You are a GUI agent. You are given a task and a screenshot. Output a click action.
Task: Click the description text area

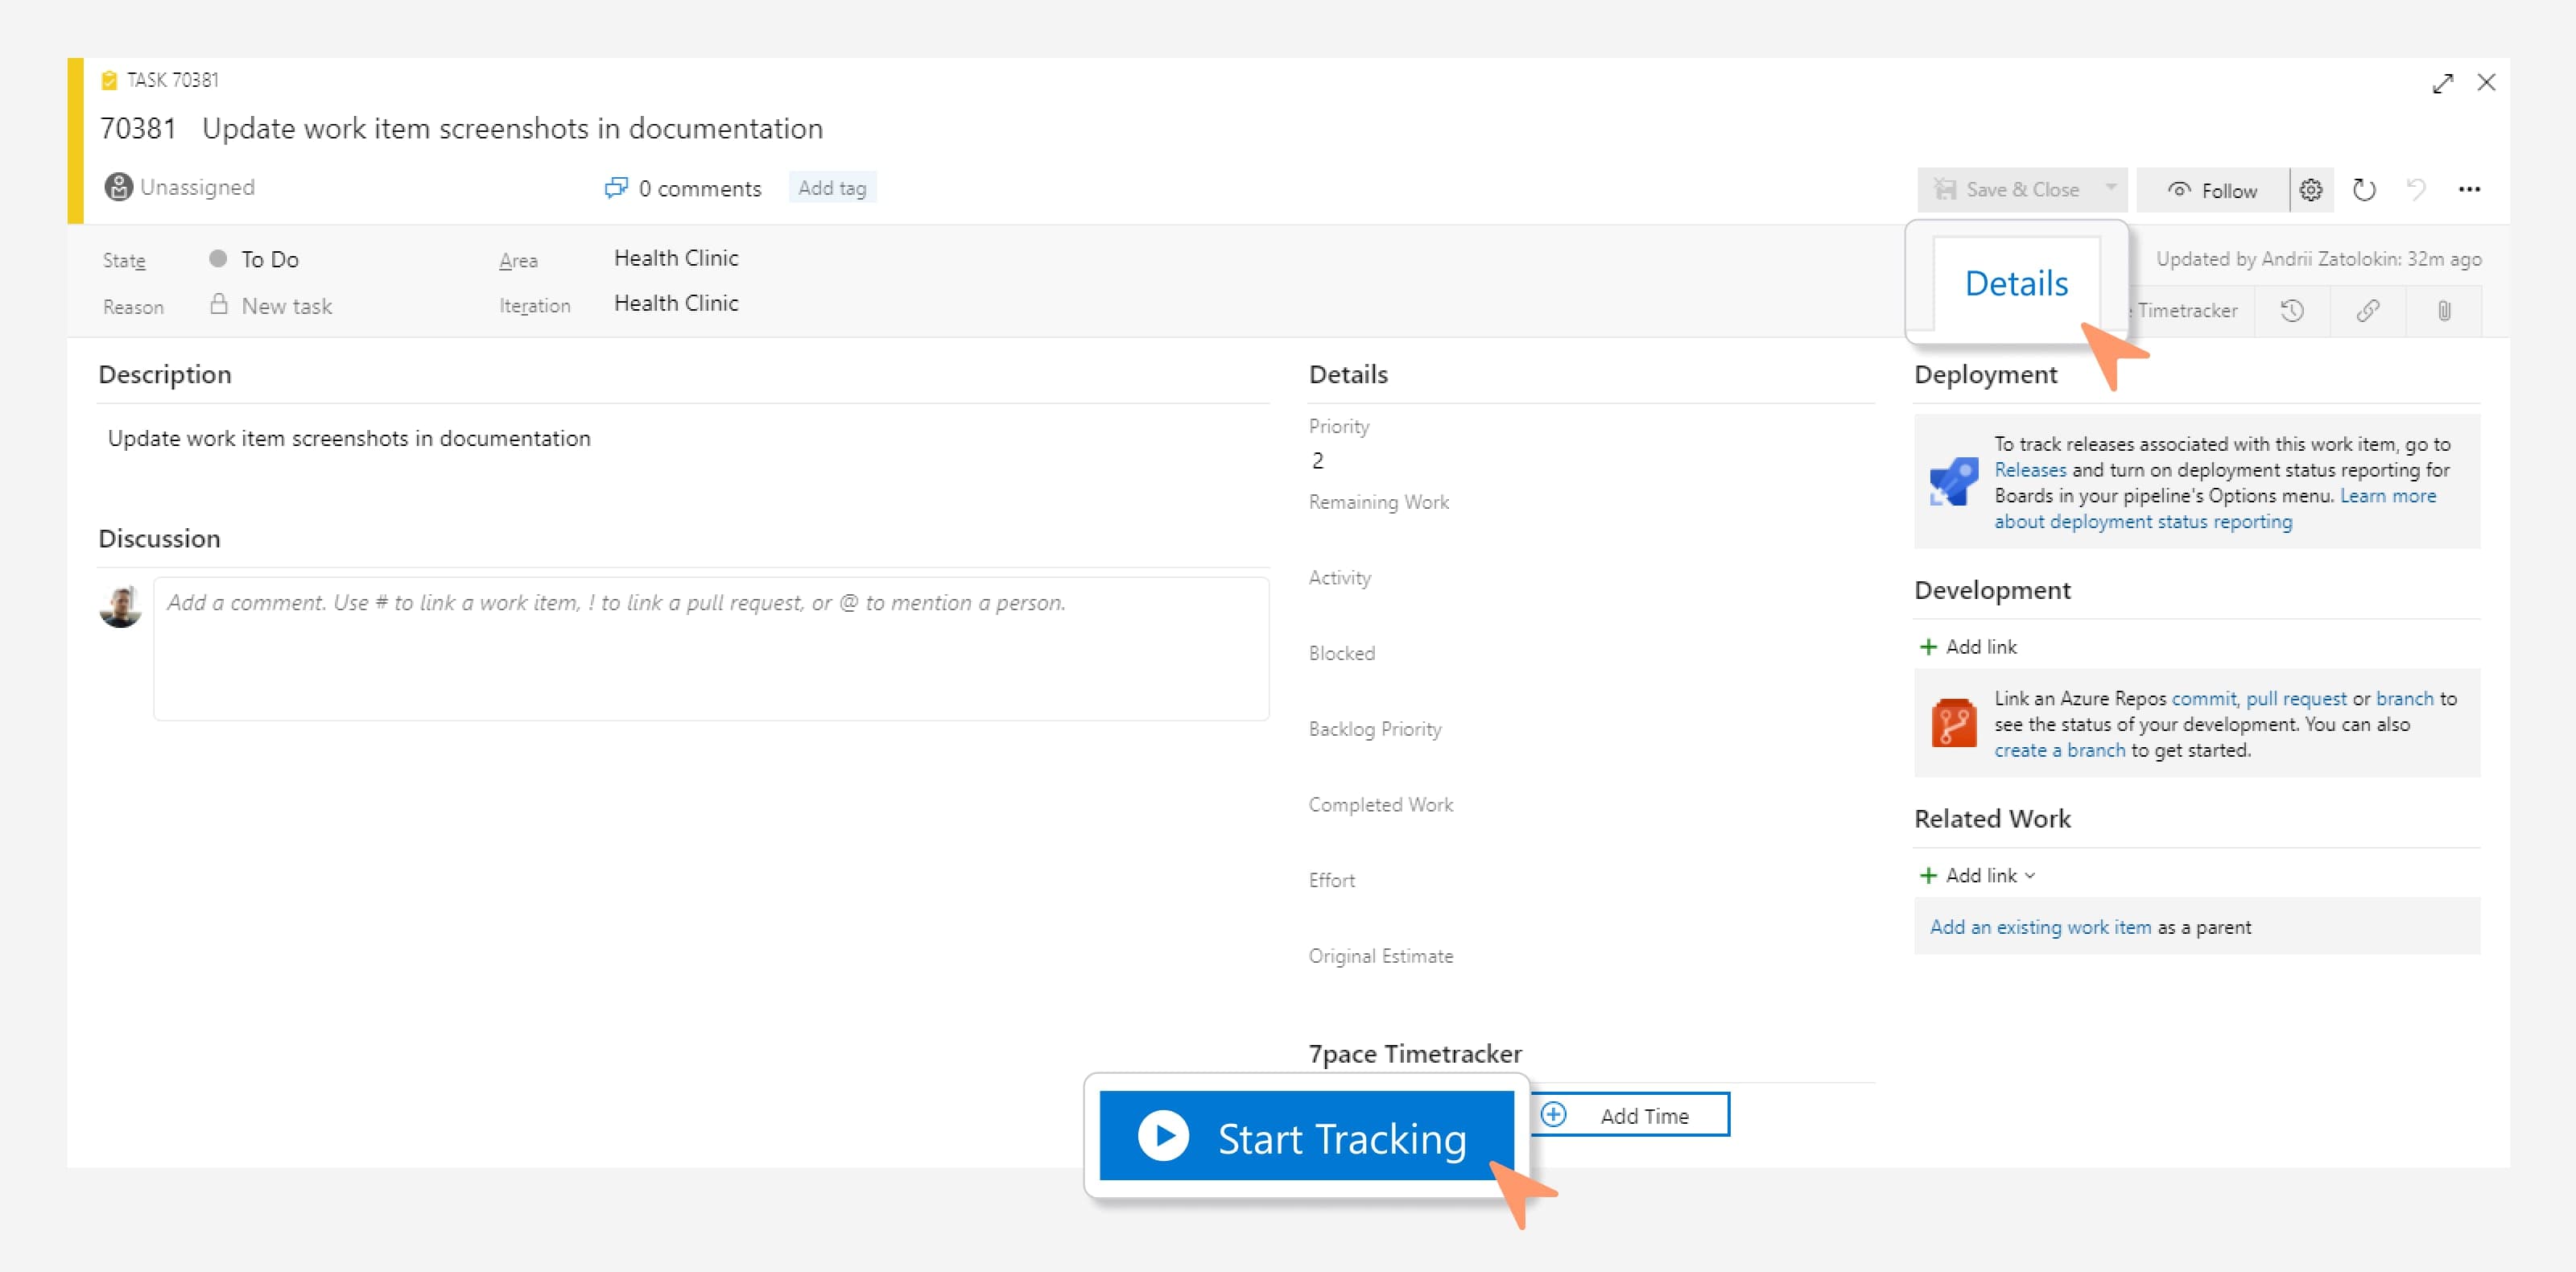[x=683, y=439]
